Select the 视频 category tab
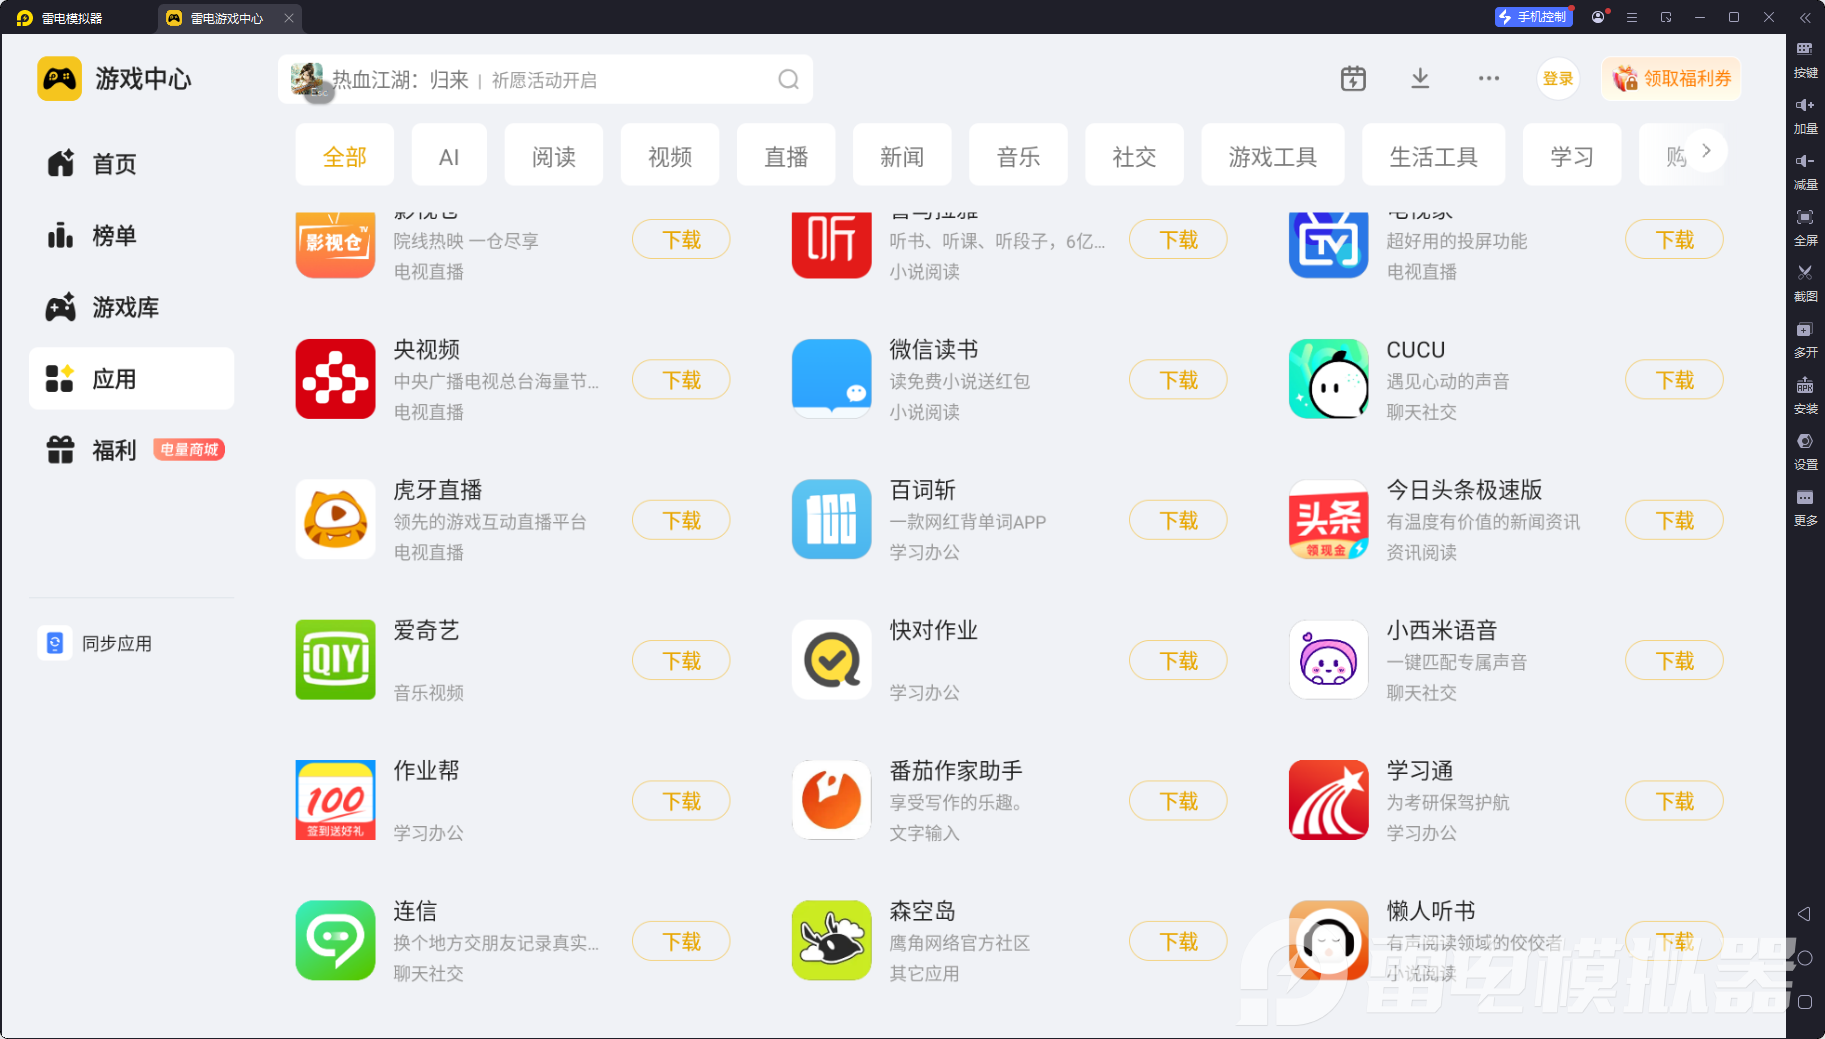 pos(670,155)
